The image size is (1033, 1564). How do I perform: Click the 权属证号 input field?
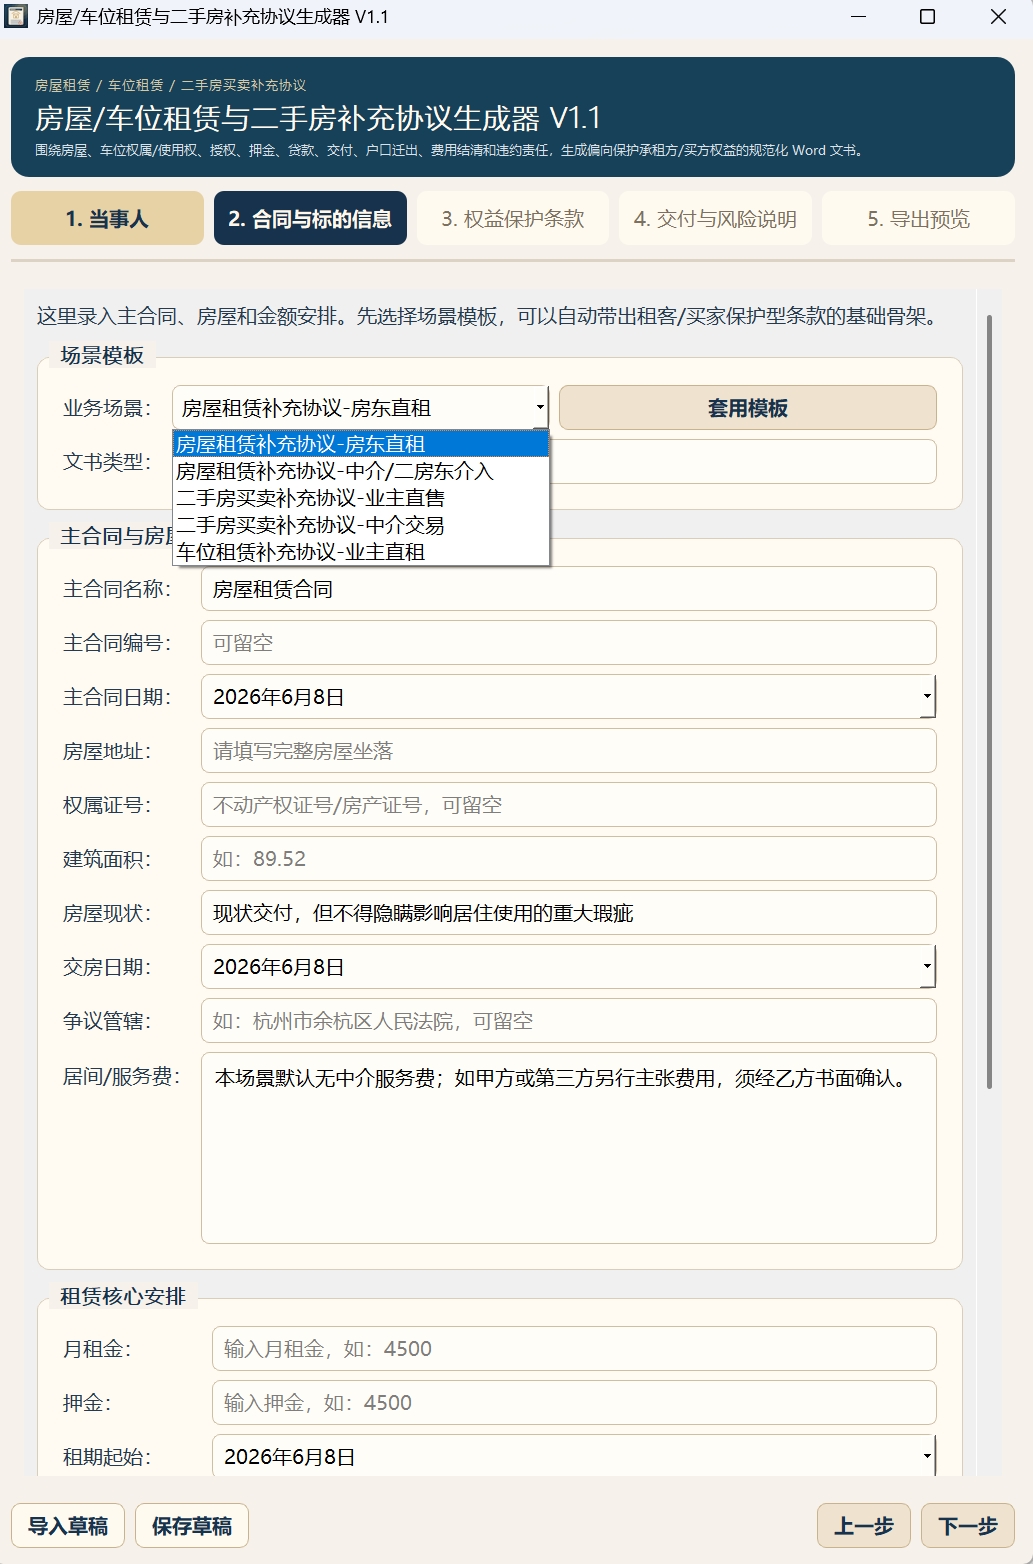569,805
